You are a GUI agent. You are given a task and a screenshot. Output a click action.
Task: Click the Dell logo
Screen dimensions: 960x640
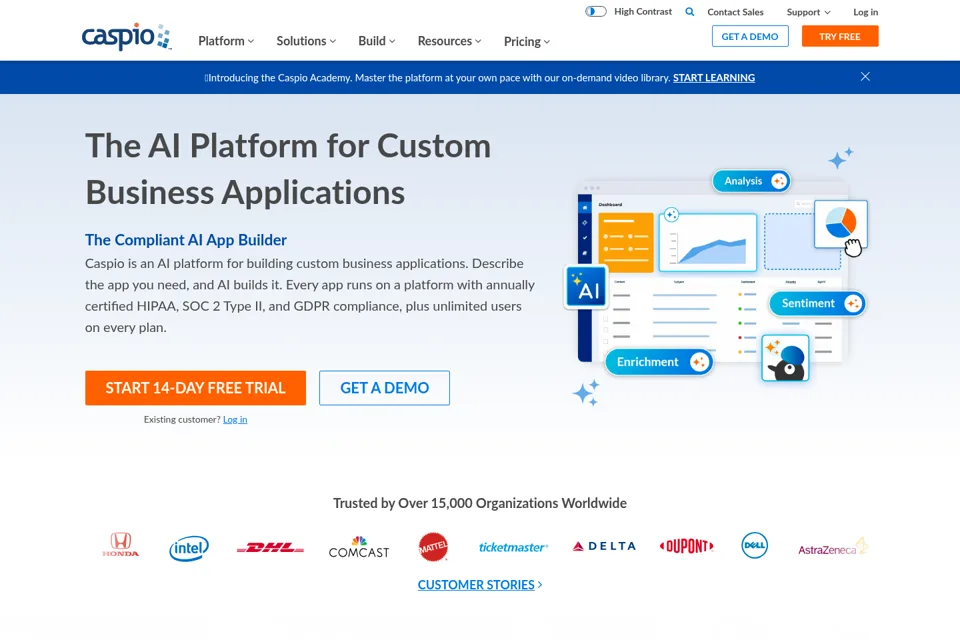pos(754,545)
